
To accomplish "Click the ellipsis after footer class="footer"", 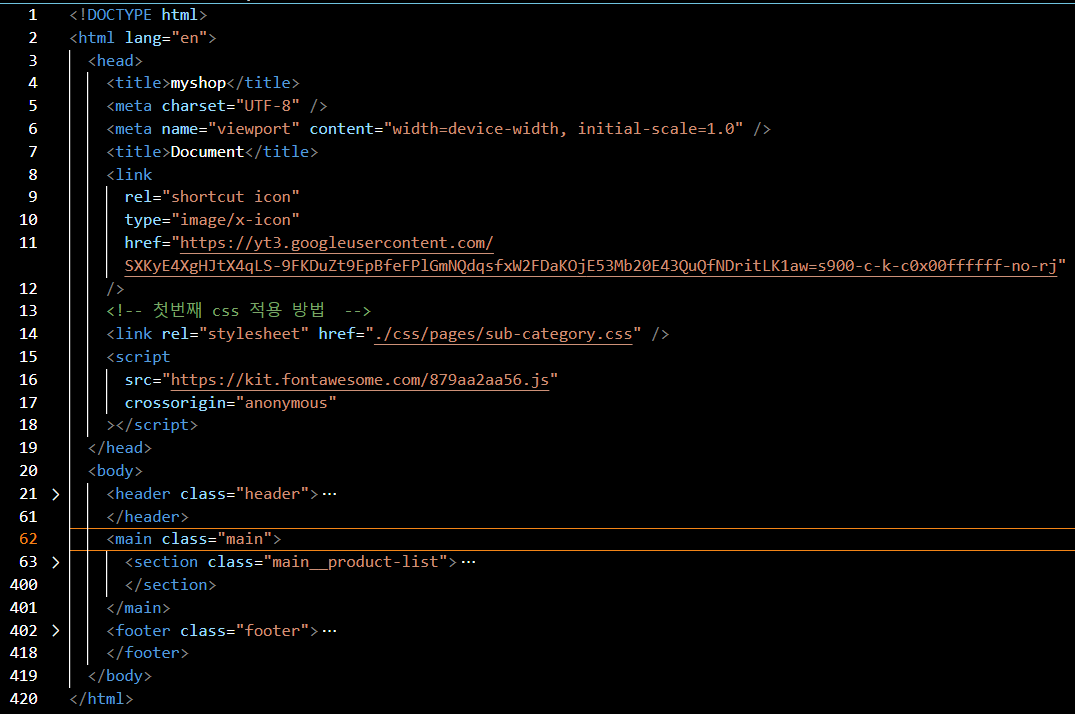I will (329, 631).
